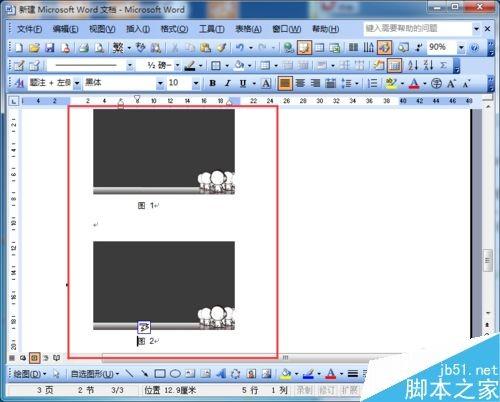Toggle left text alignment

(285, 83)
